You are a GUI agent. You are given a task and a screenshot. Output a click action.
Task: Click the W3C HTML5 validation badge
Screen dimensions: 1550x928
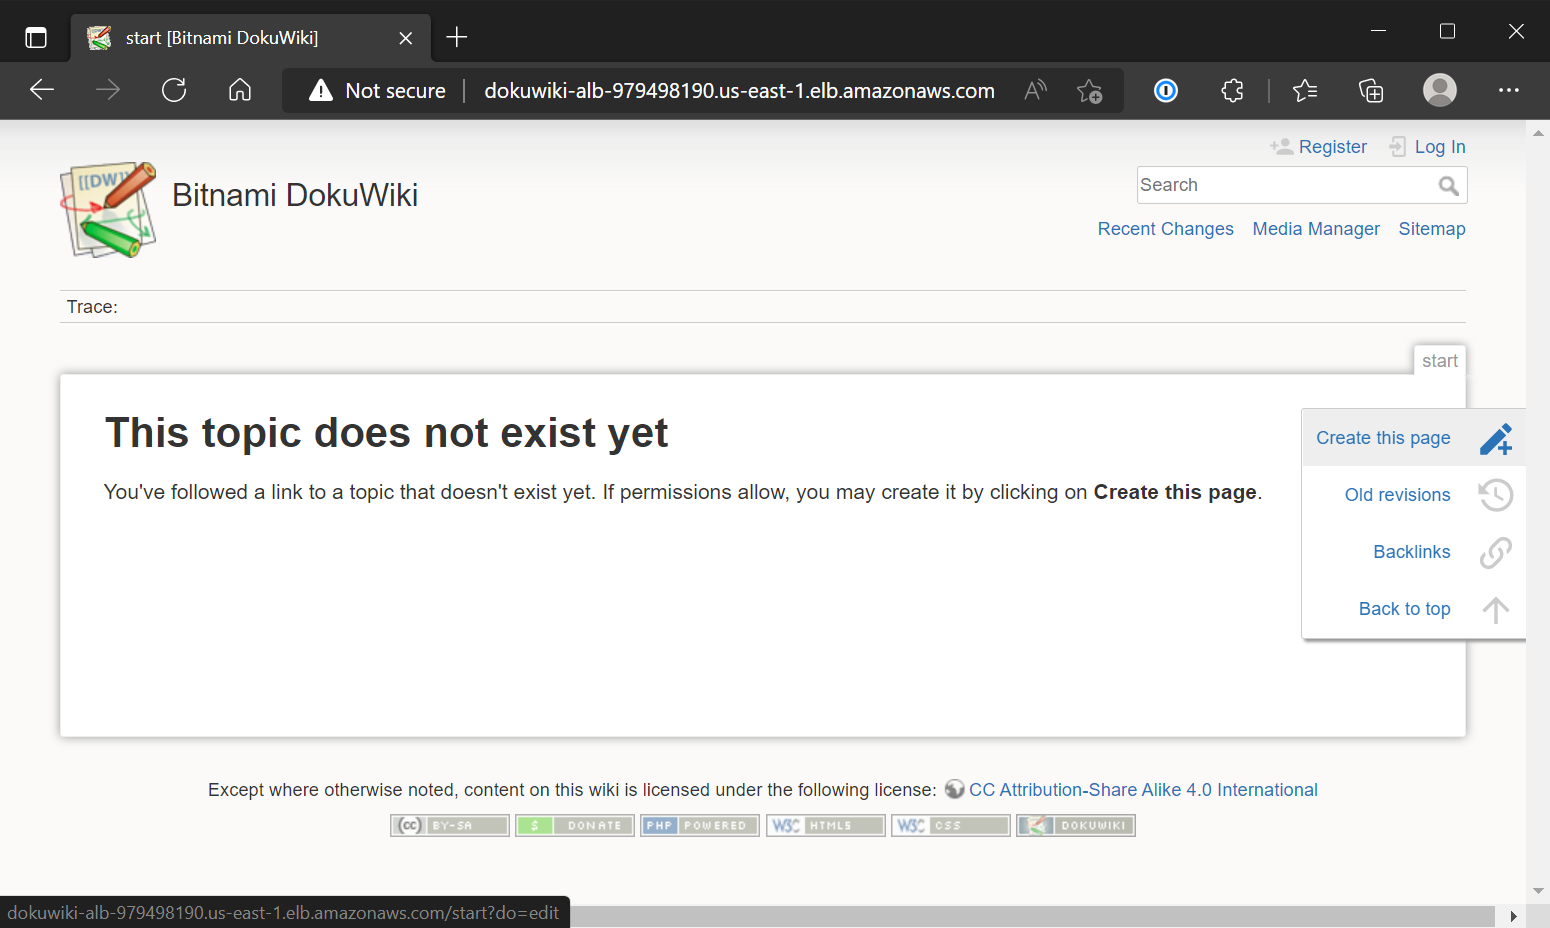826,825
